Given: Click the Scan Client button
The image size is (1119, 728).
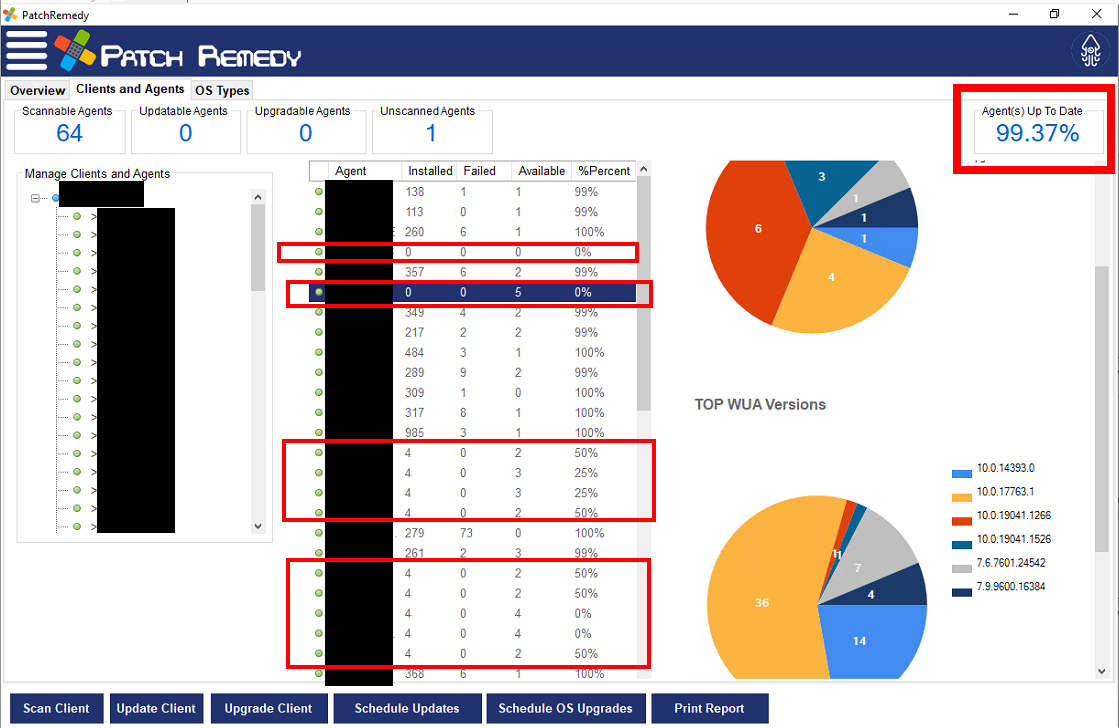Looking at the screenshot, I should click(x=56, y=709).
